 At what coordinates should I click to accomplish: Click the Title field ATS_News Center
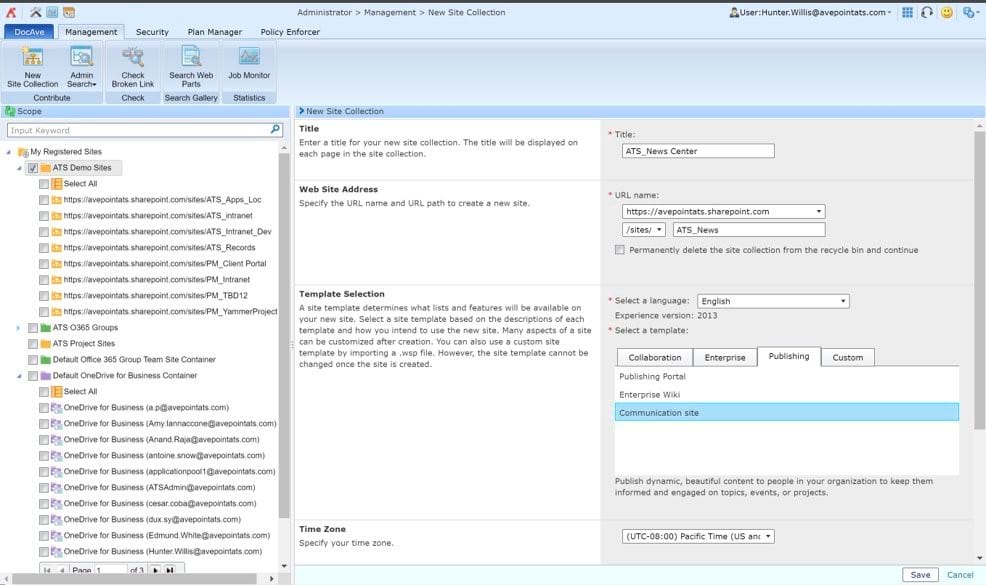[x=698, y=151]
